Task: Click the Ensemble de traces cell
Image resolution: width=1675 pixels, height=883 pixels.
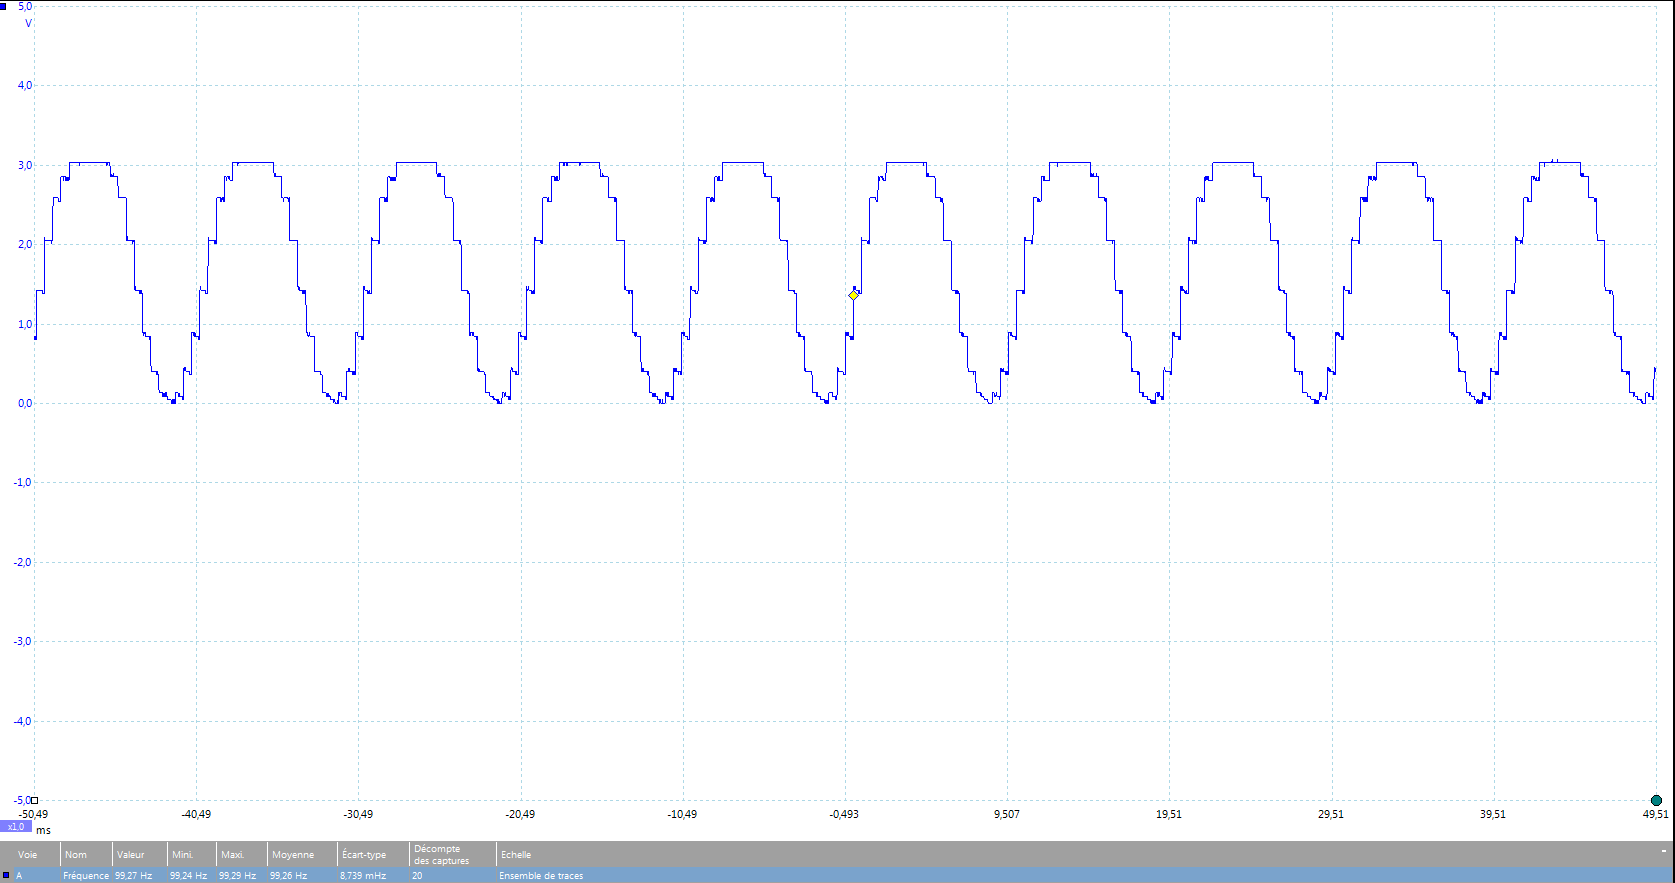Action: point(541,875)
